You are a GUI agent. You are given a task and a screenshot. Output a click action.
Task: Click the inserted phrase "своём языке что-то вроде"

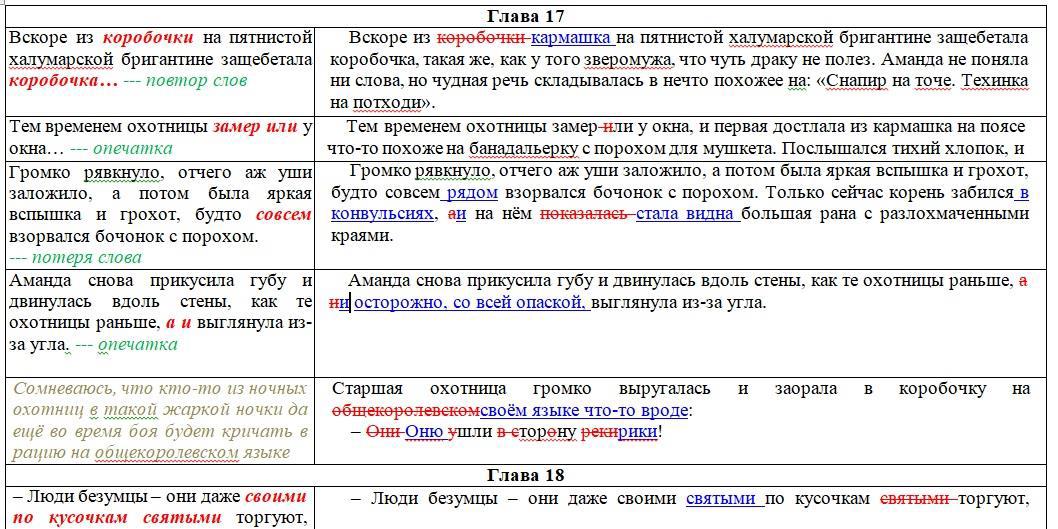point(584,411)
